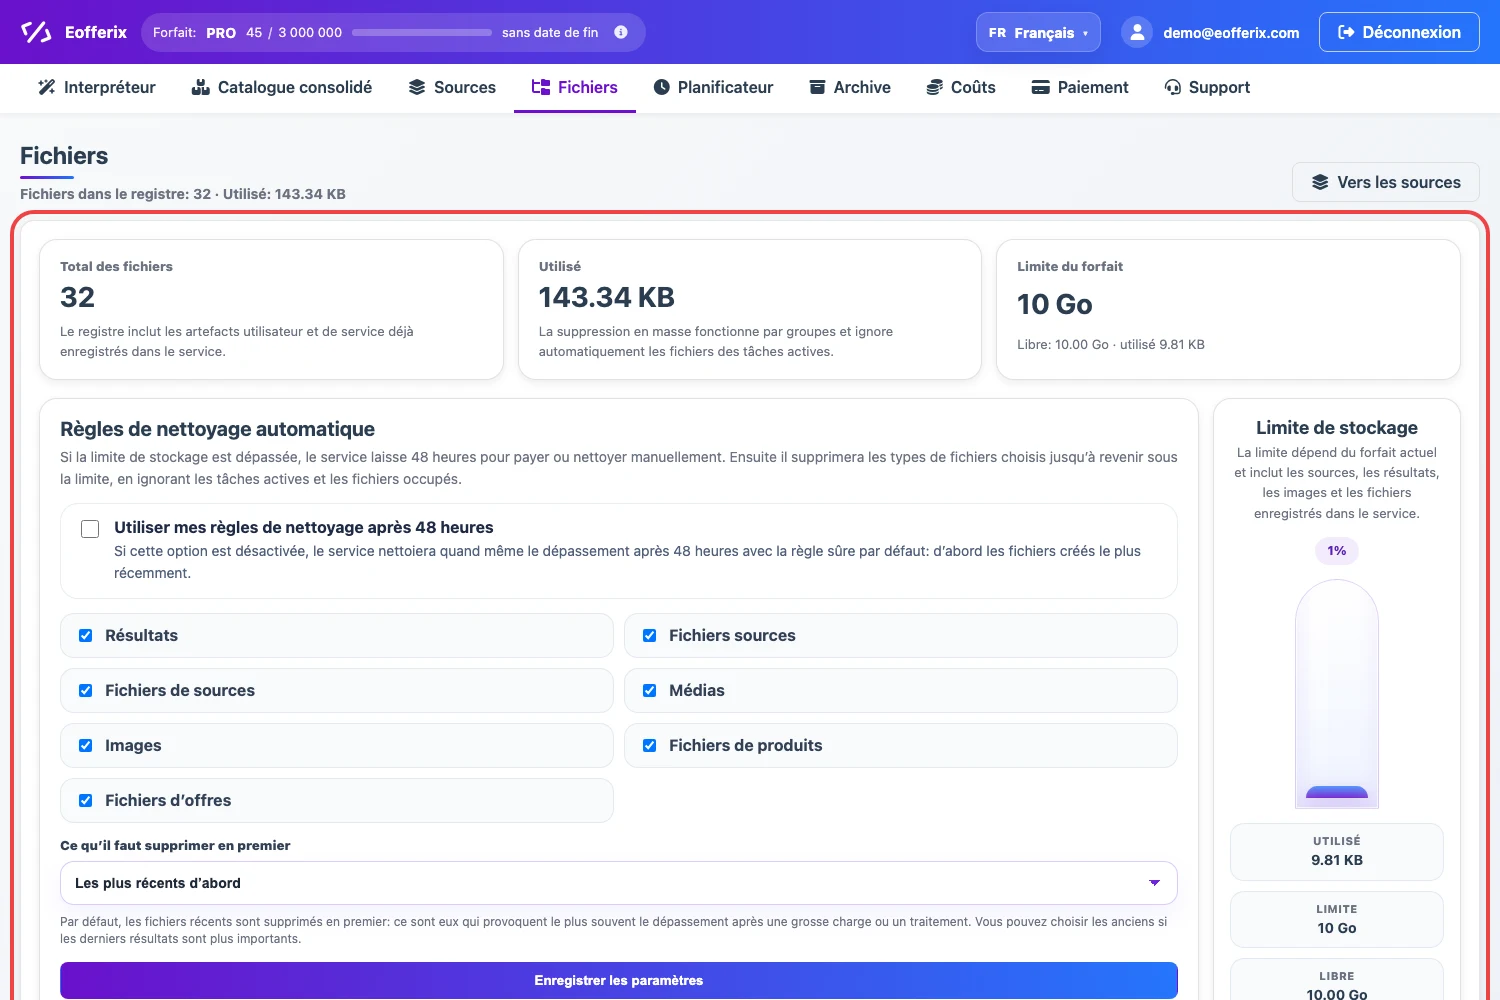Screen dimensions: 1500x1000
Task: Click the Eofferix brand name
Action: [x=96, y=32]
